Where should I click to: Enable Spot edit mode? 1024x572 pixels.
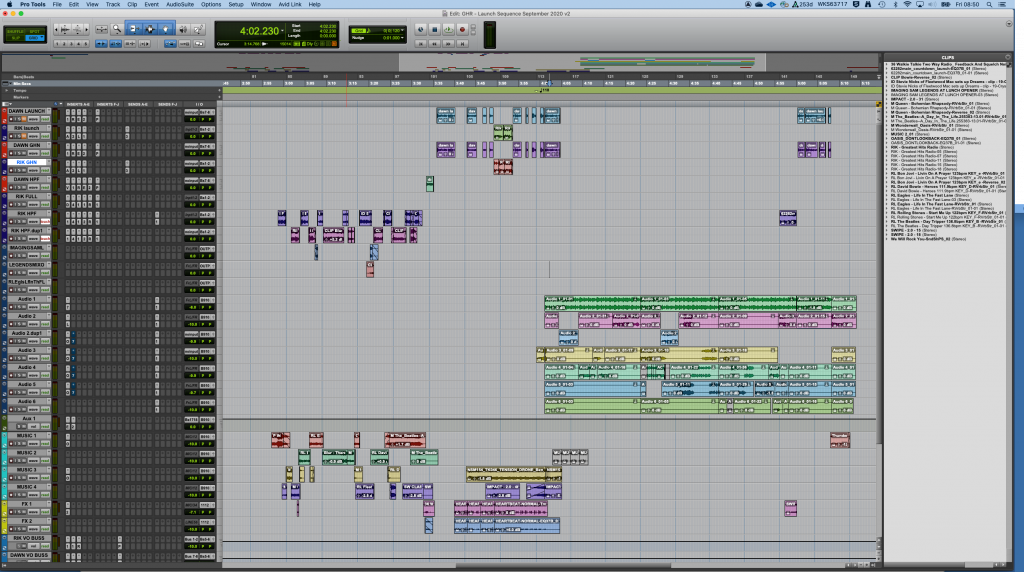coord(35,31)
